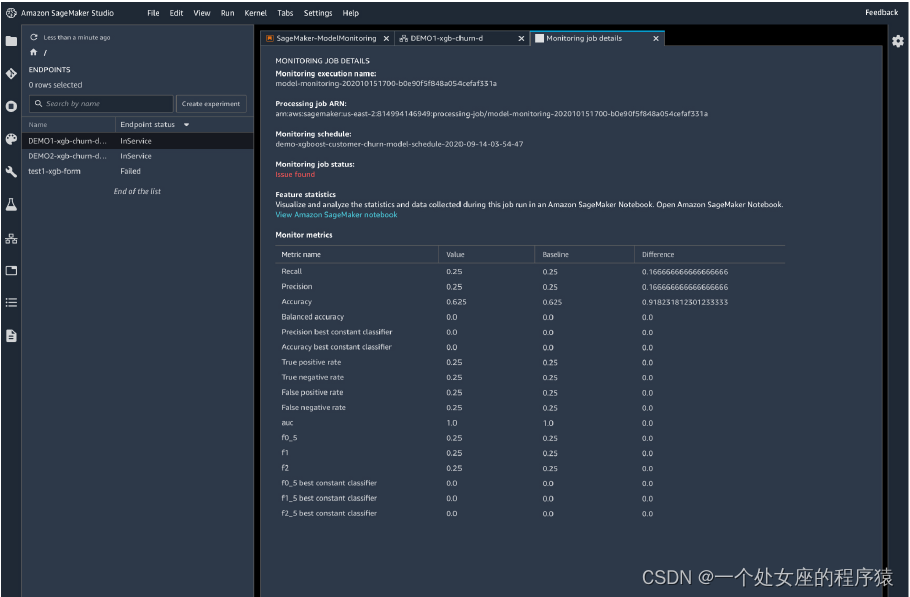The width and height of the screenshot is (910, 597).
Task: Select DEMO2-xgb-churn-d endpoint row
Action: [x=138, y=156]
